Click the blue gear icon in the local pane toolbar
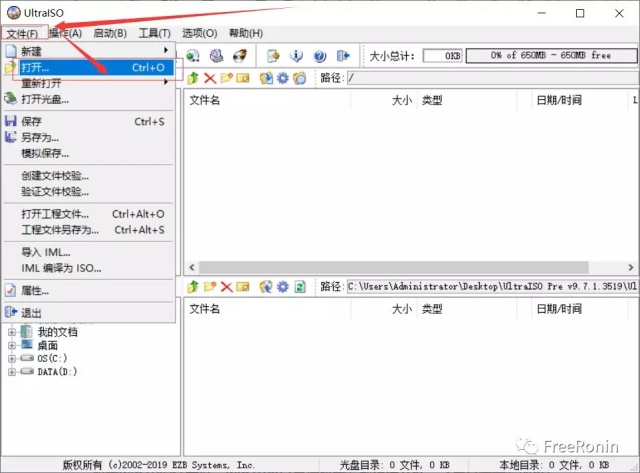Screen dimensions: 640x473 pos(282,286)
